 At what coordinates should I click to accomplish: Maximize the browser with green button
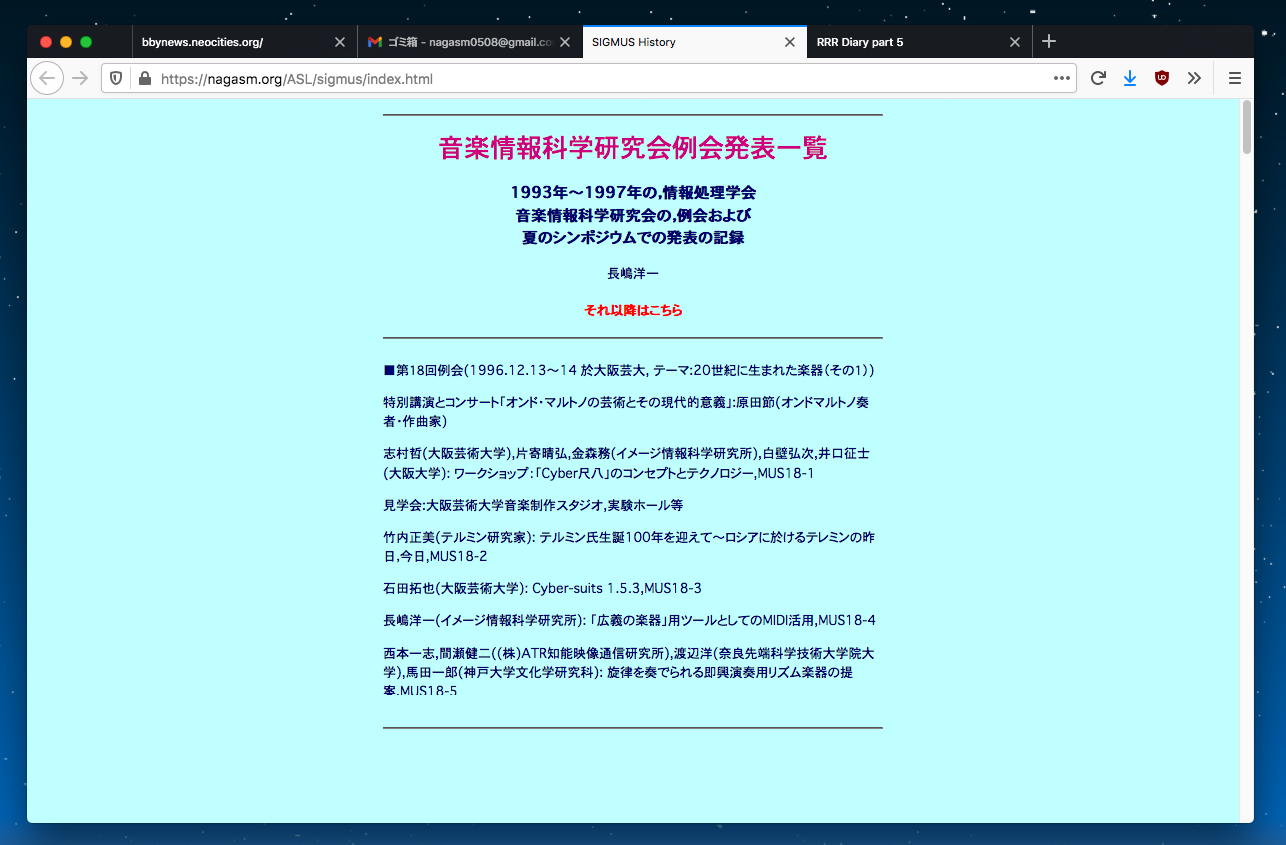(x=86, y=42)
